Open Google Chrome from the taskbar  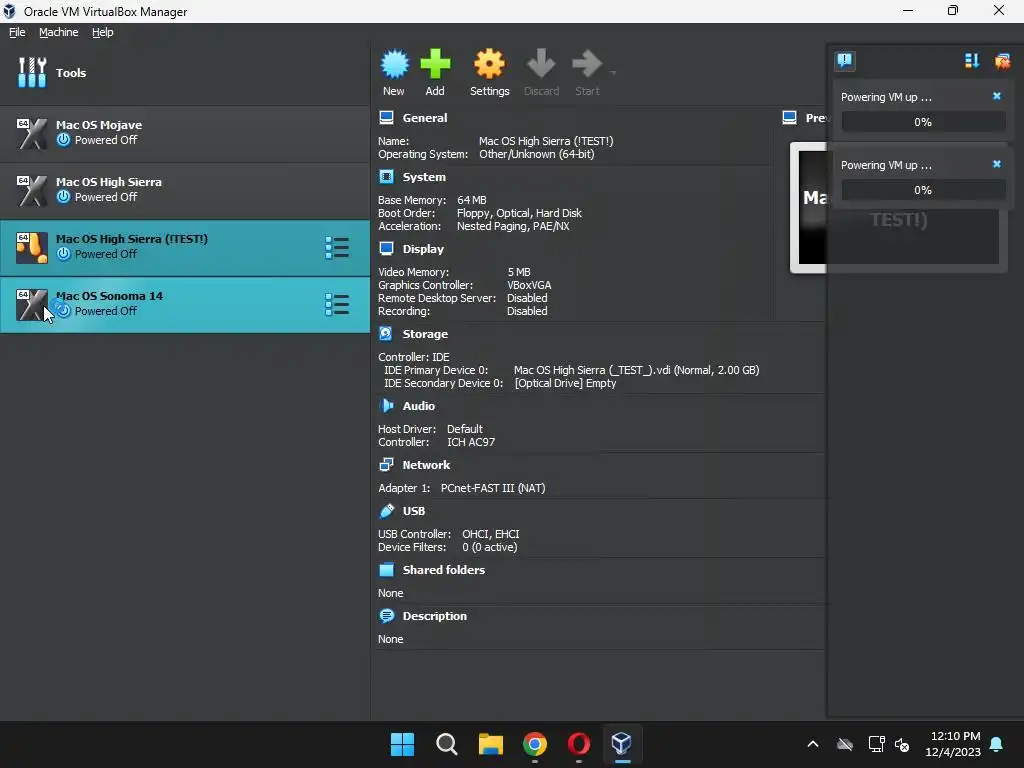[535, 744]
